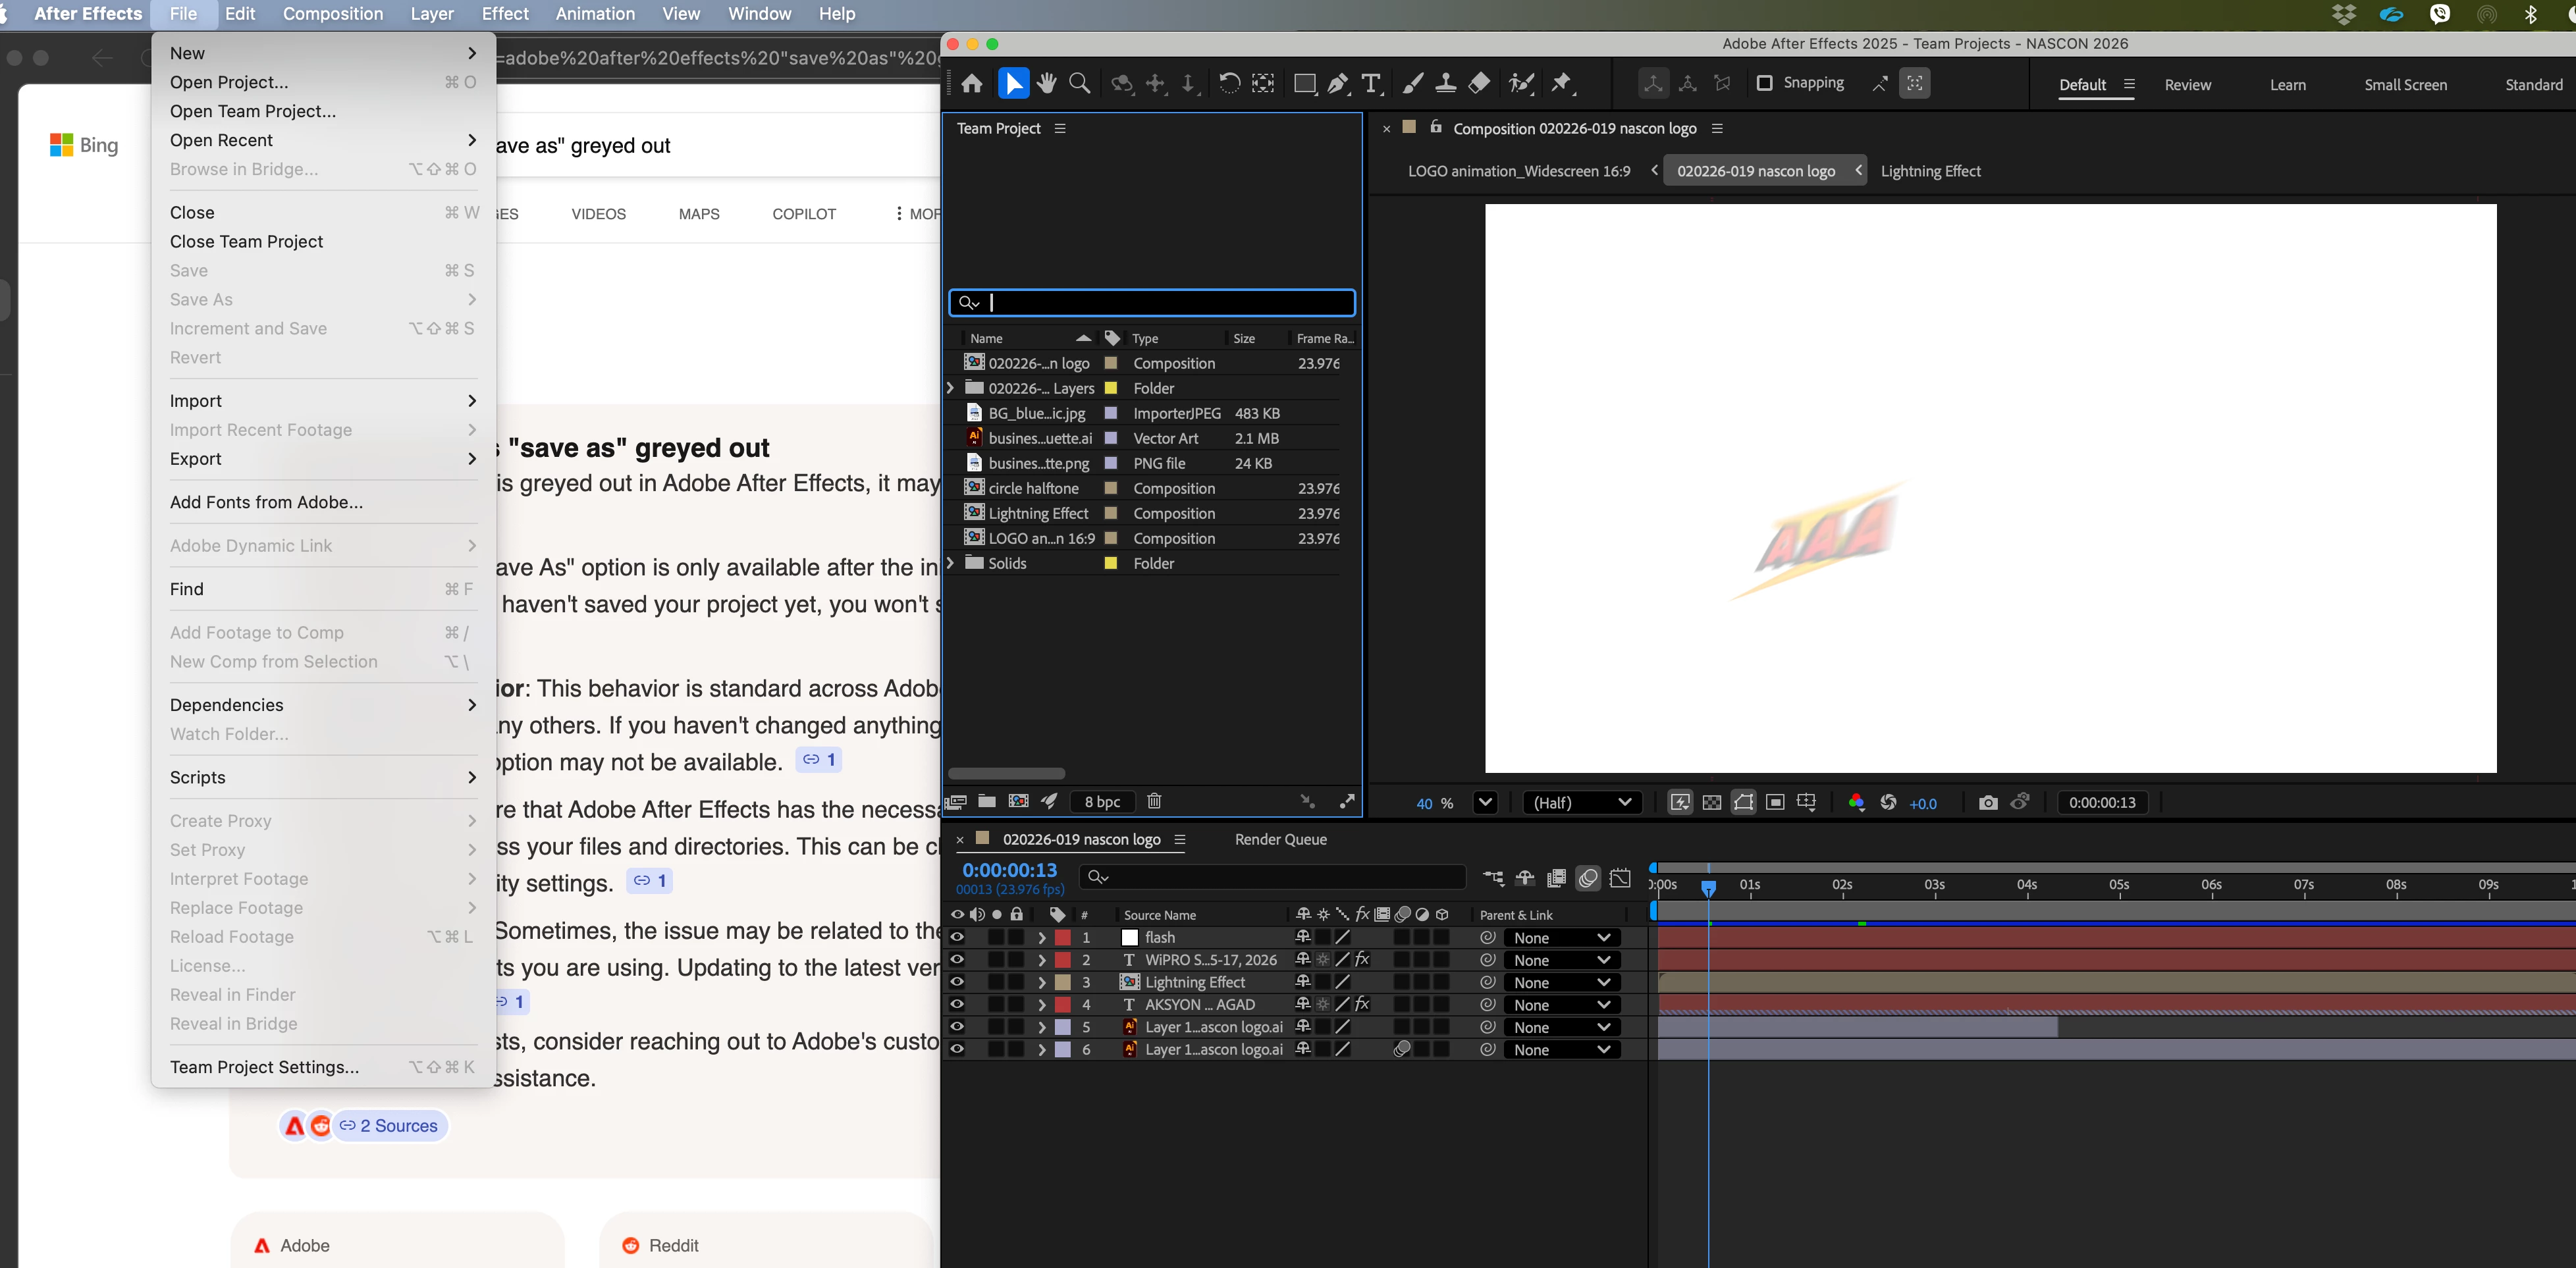
Task: Click the yellow label swatch of Solids folder
Action: tap(1110, 563)
